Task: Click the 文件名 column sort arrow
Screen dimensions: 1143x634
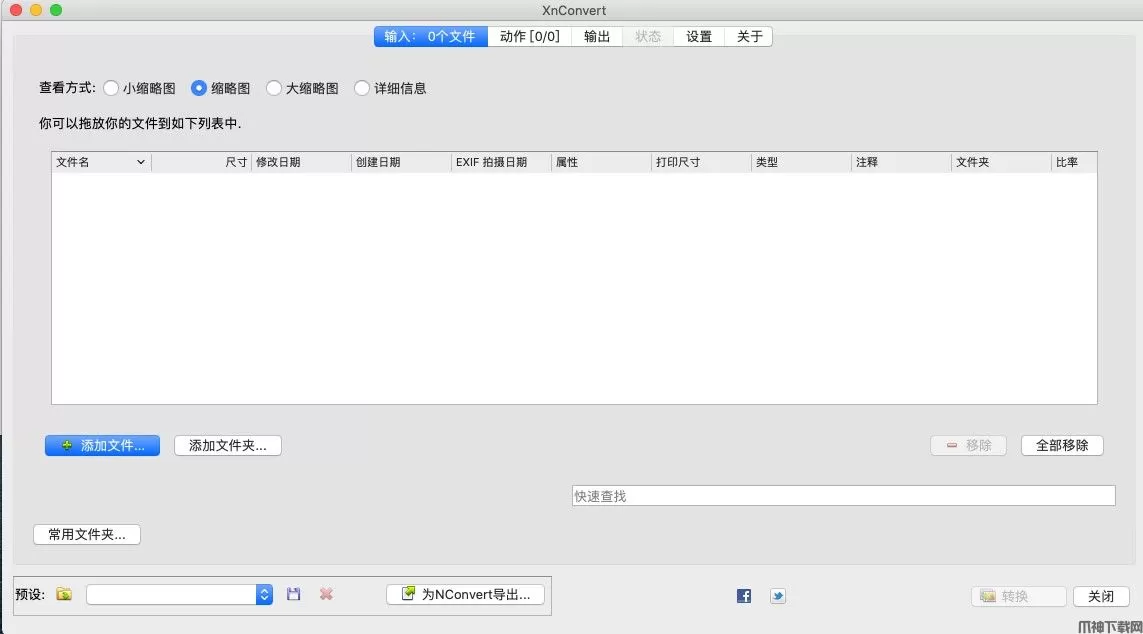Action: click(140, 162)
